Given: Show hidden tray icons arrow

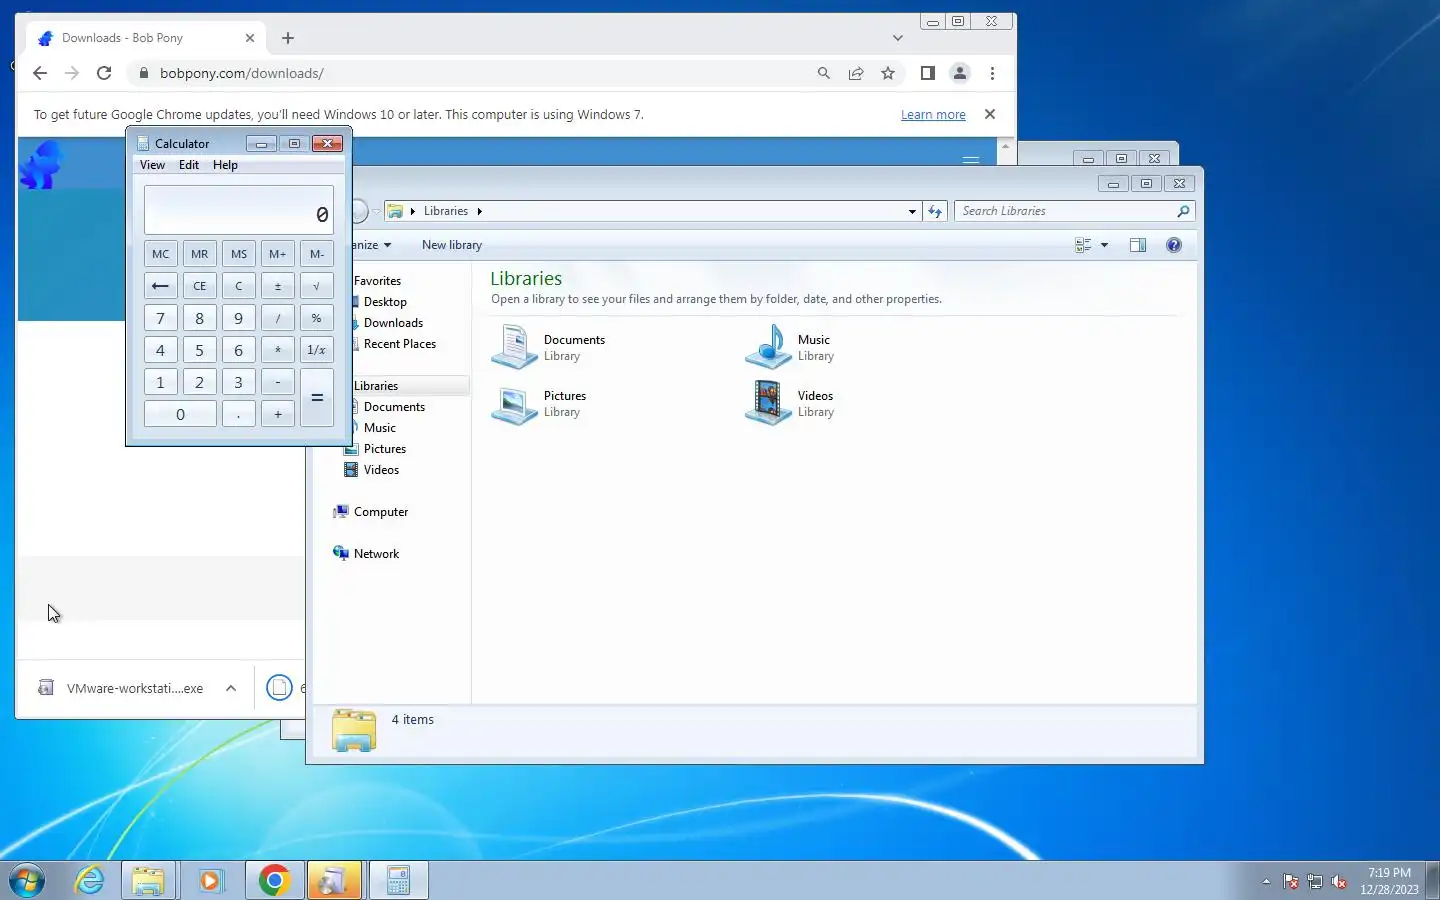Looking at the screenshot, I should (1266, 881).
